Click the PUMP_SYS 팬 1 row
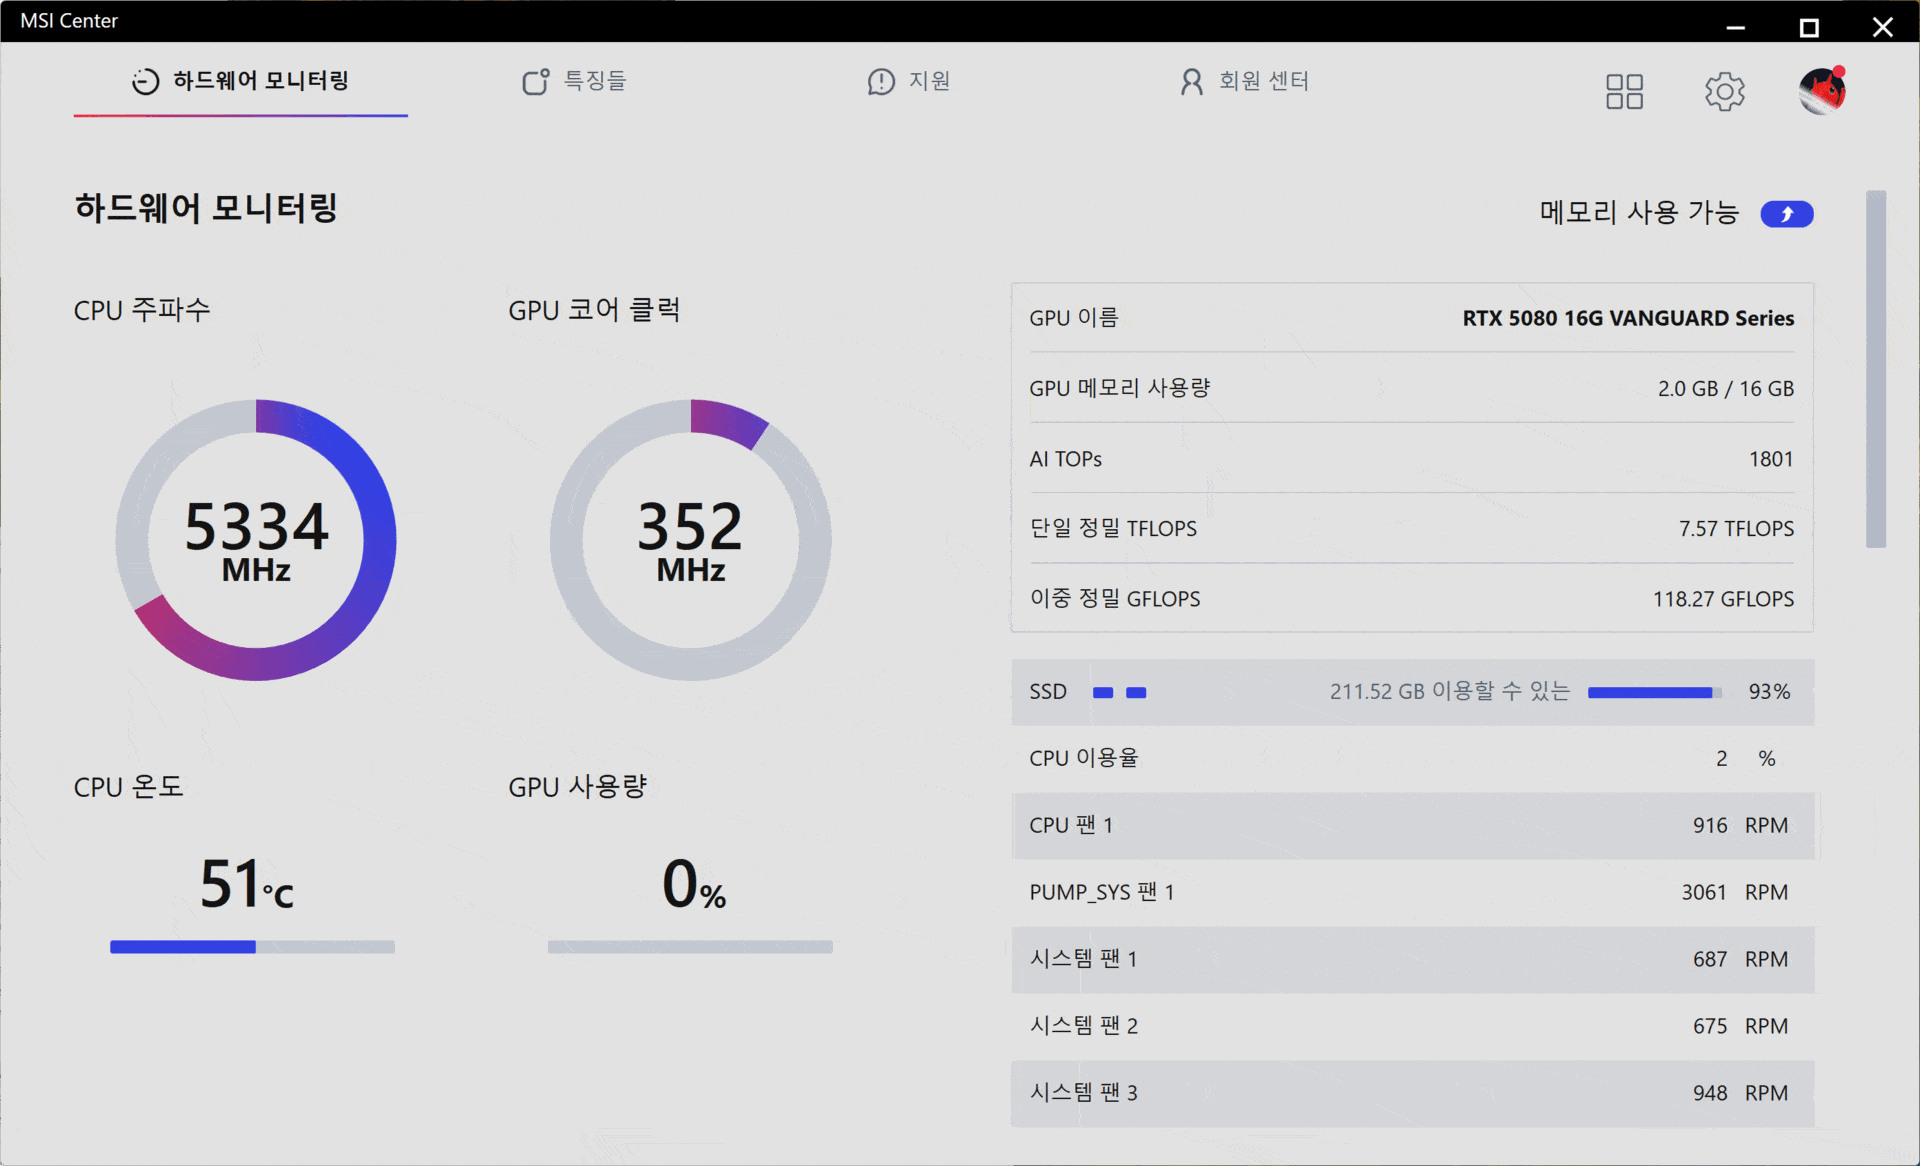The height and width of the screenshot is (1166, 1920). click(x=1412, y=892)
